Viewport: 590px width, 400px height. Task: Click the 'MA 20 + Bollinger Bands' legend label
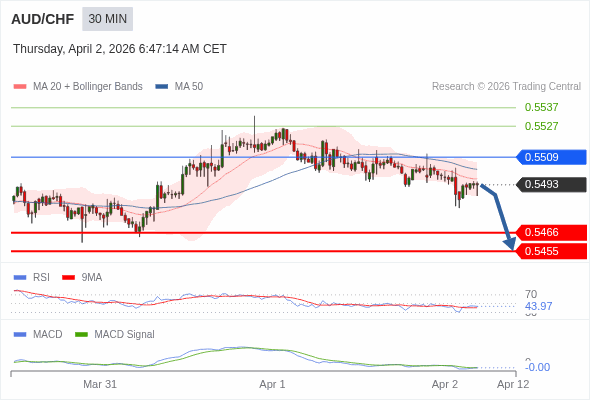(88, 87)
